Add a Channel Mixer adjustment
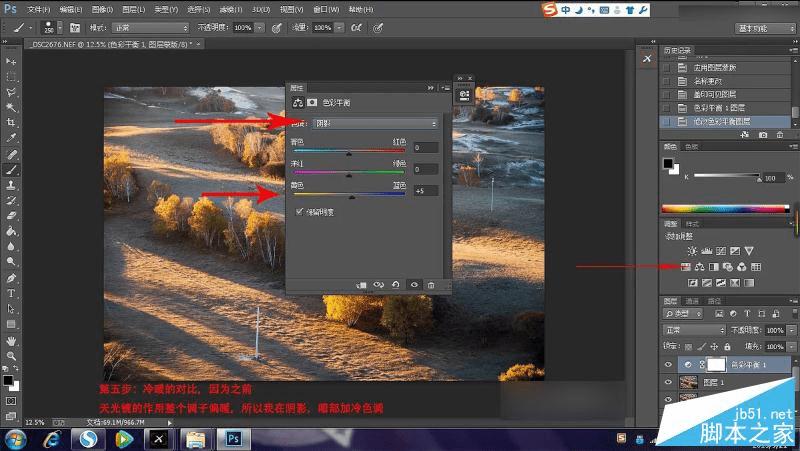Viewport: 800px width, 451px height. coord(742,267)
